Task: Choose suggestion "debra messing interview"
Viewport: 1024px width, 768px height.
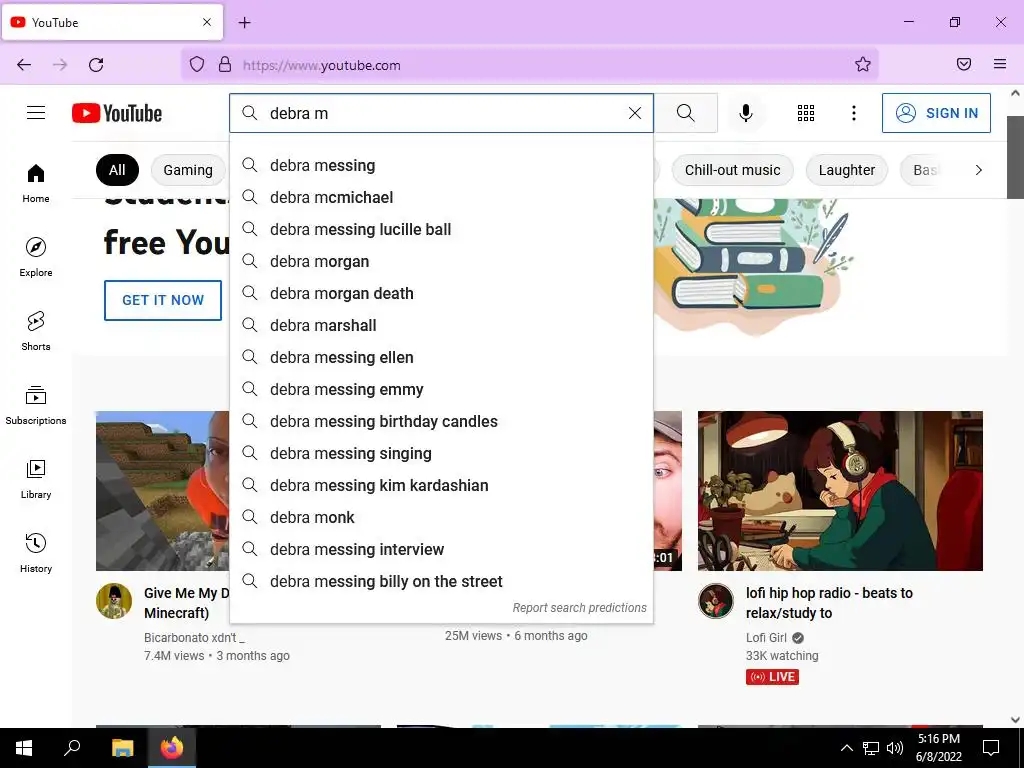Action: pos(441,549)
